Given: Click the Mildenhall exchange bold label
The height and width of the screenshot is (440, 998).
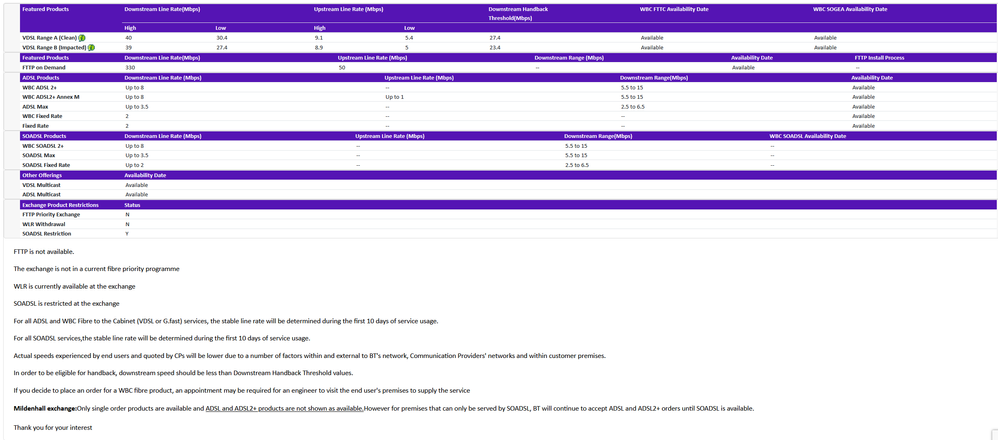Looking at the screenshot, I should tap(46, 408).
